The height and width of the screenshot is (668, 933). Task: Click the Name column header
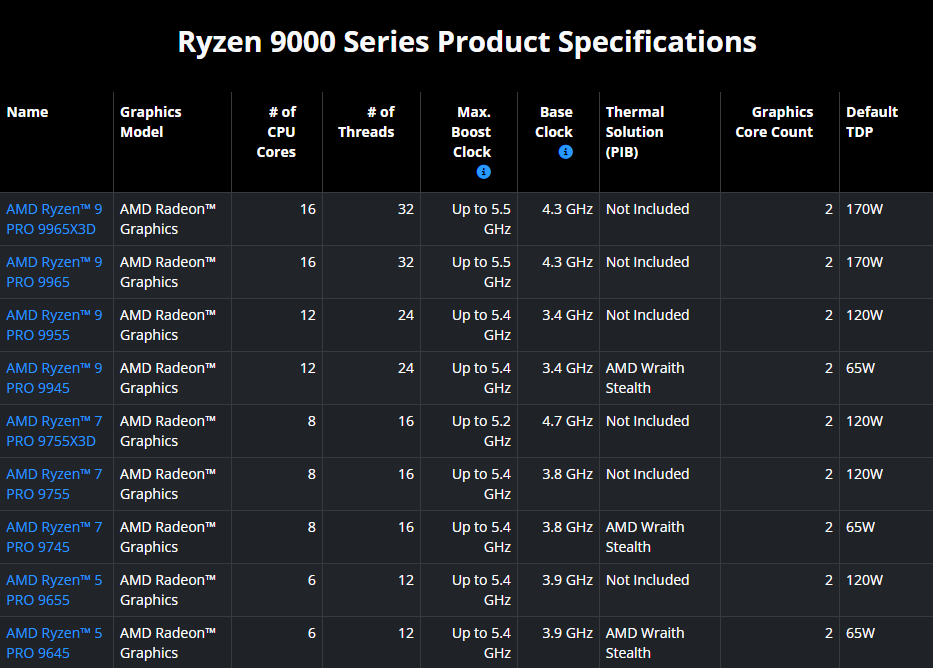(27, 112)
